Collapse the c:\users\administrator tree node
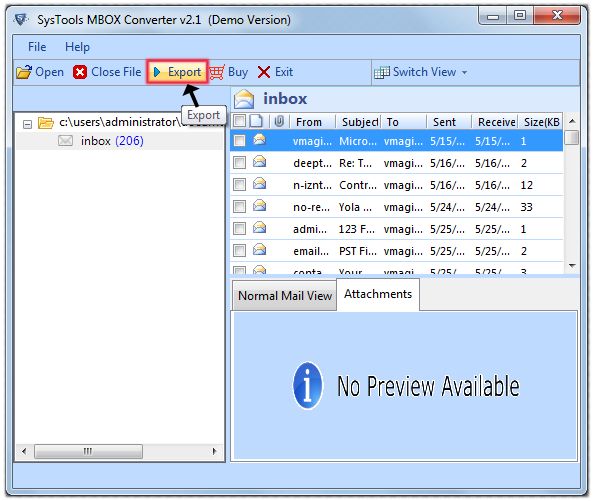This screenshot has width=594, height=501. coord(27,124)
